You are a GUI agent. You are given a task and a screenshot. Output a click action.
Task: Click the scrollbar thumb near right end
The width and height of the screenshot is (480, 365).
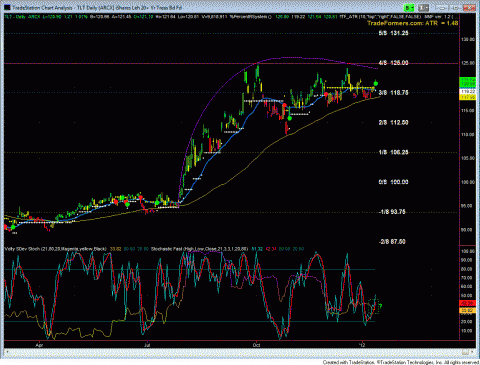(x=465, y=352)
